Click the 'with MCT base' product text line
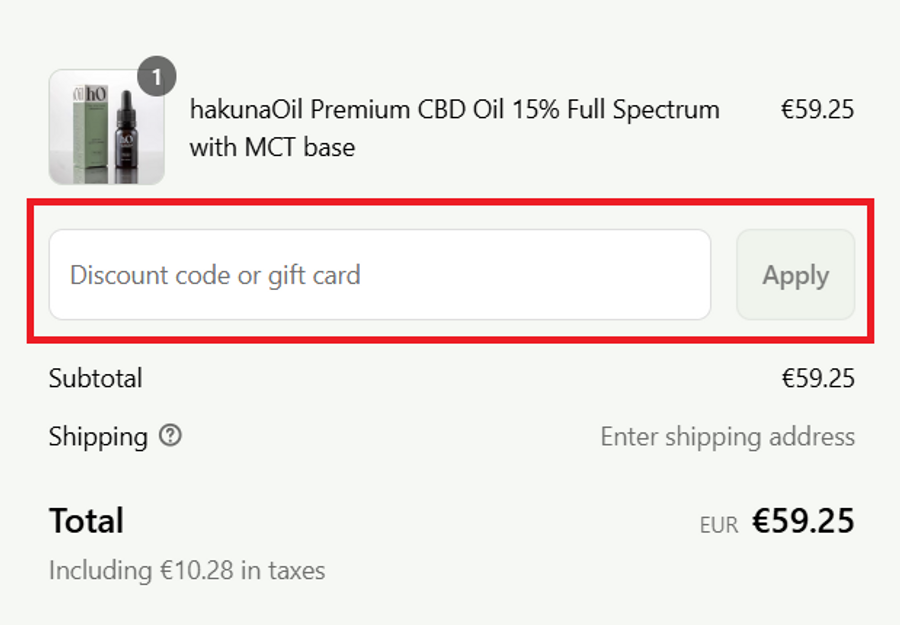Screen dimensions: 900x625 272,148
